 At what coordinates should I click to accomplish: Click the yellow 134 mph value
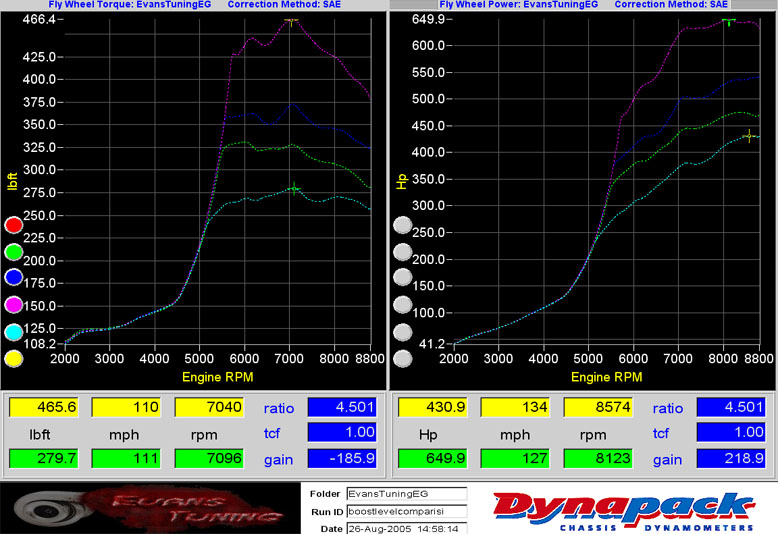coord(515,407)
